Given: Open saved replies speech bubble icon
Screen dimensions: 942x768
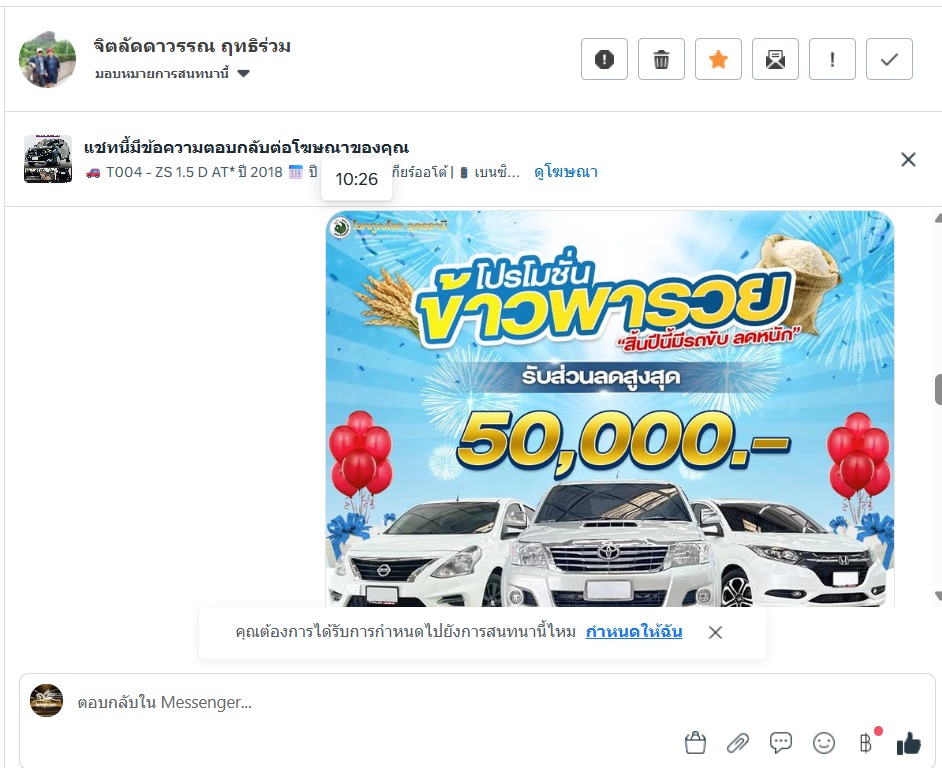Looking at the screenshot, I should (780, 743).
